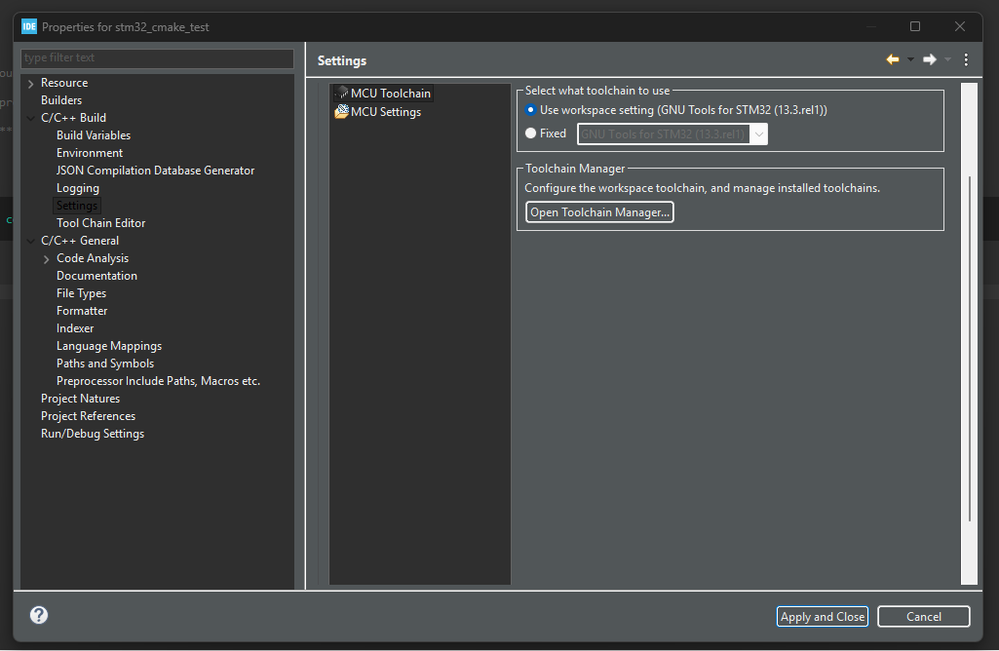Select Use workspace setting radio button
999x651 pixels.
pos(530,110)
